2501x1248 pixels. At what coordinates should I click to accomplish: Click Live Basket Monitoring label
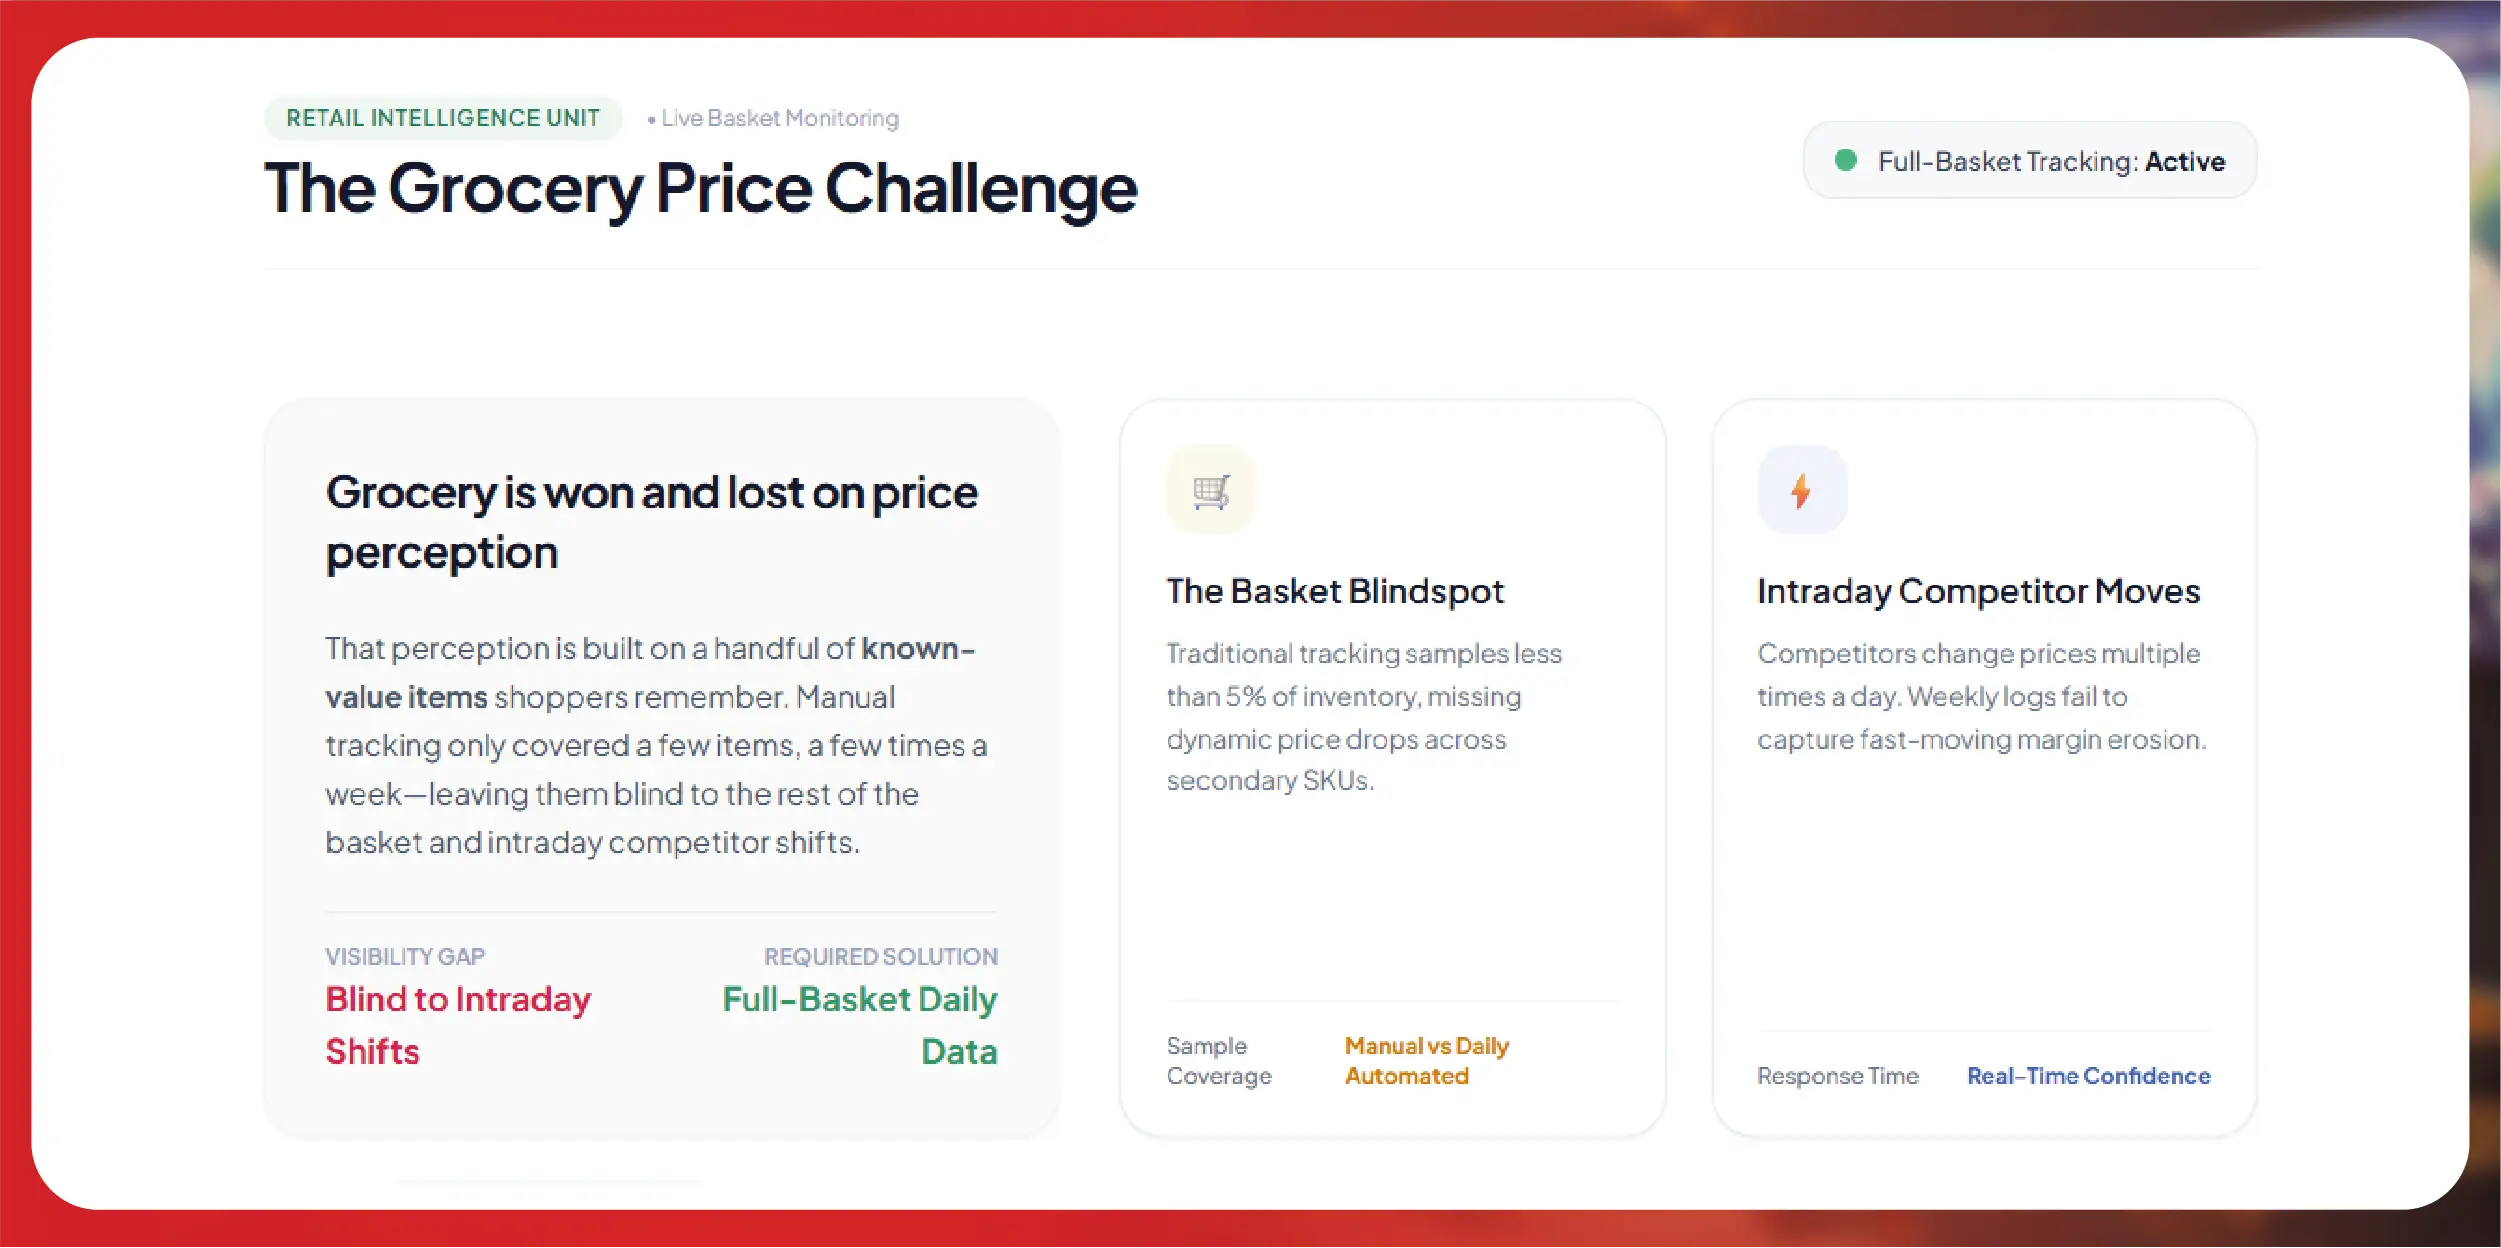[780, 118]
